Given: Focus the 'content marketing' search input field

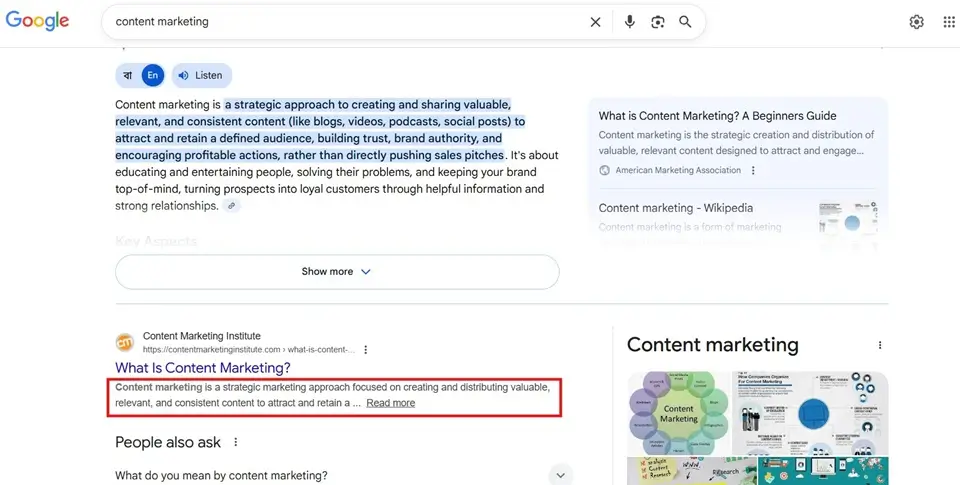Looking at the screenshot, I should [346, 22].
